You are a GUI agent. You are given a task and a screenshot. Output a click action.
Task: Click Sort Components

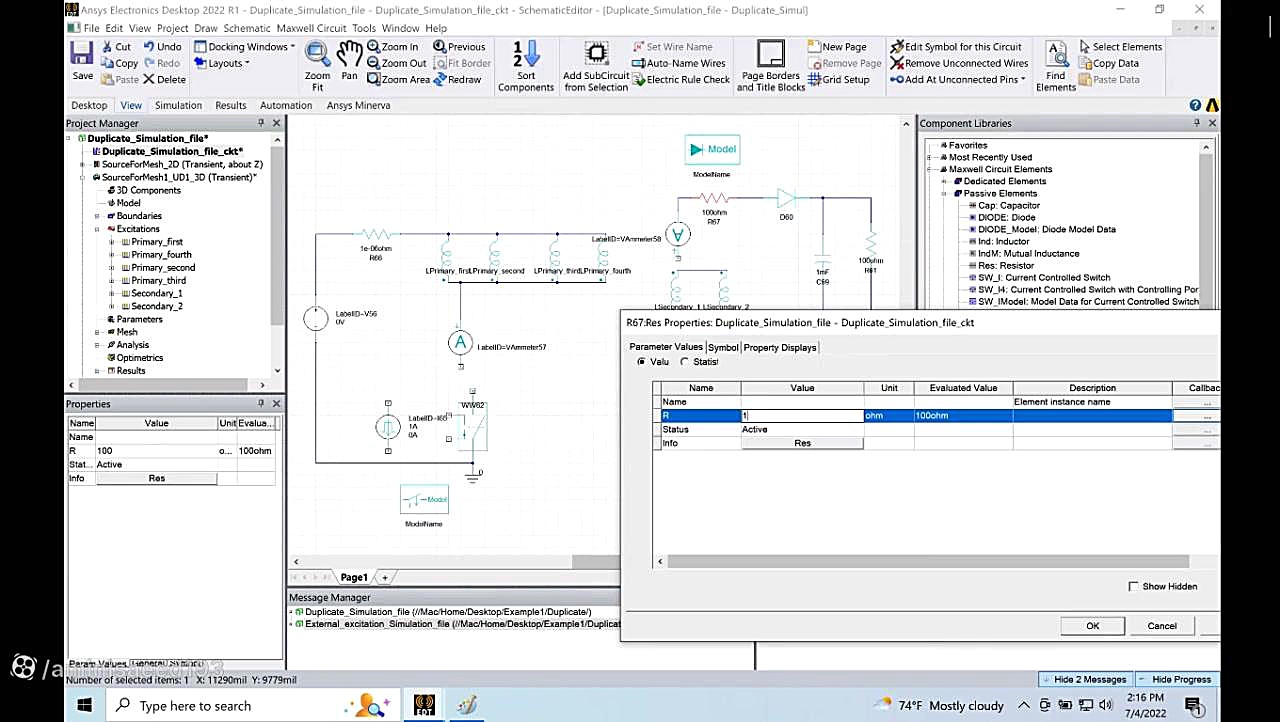pos(526,66)
